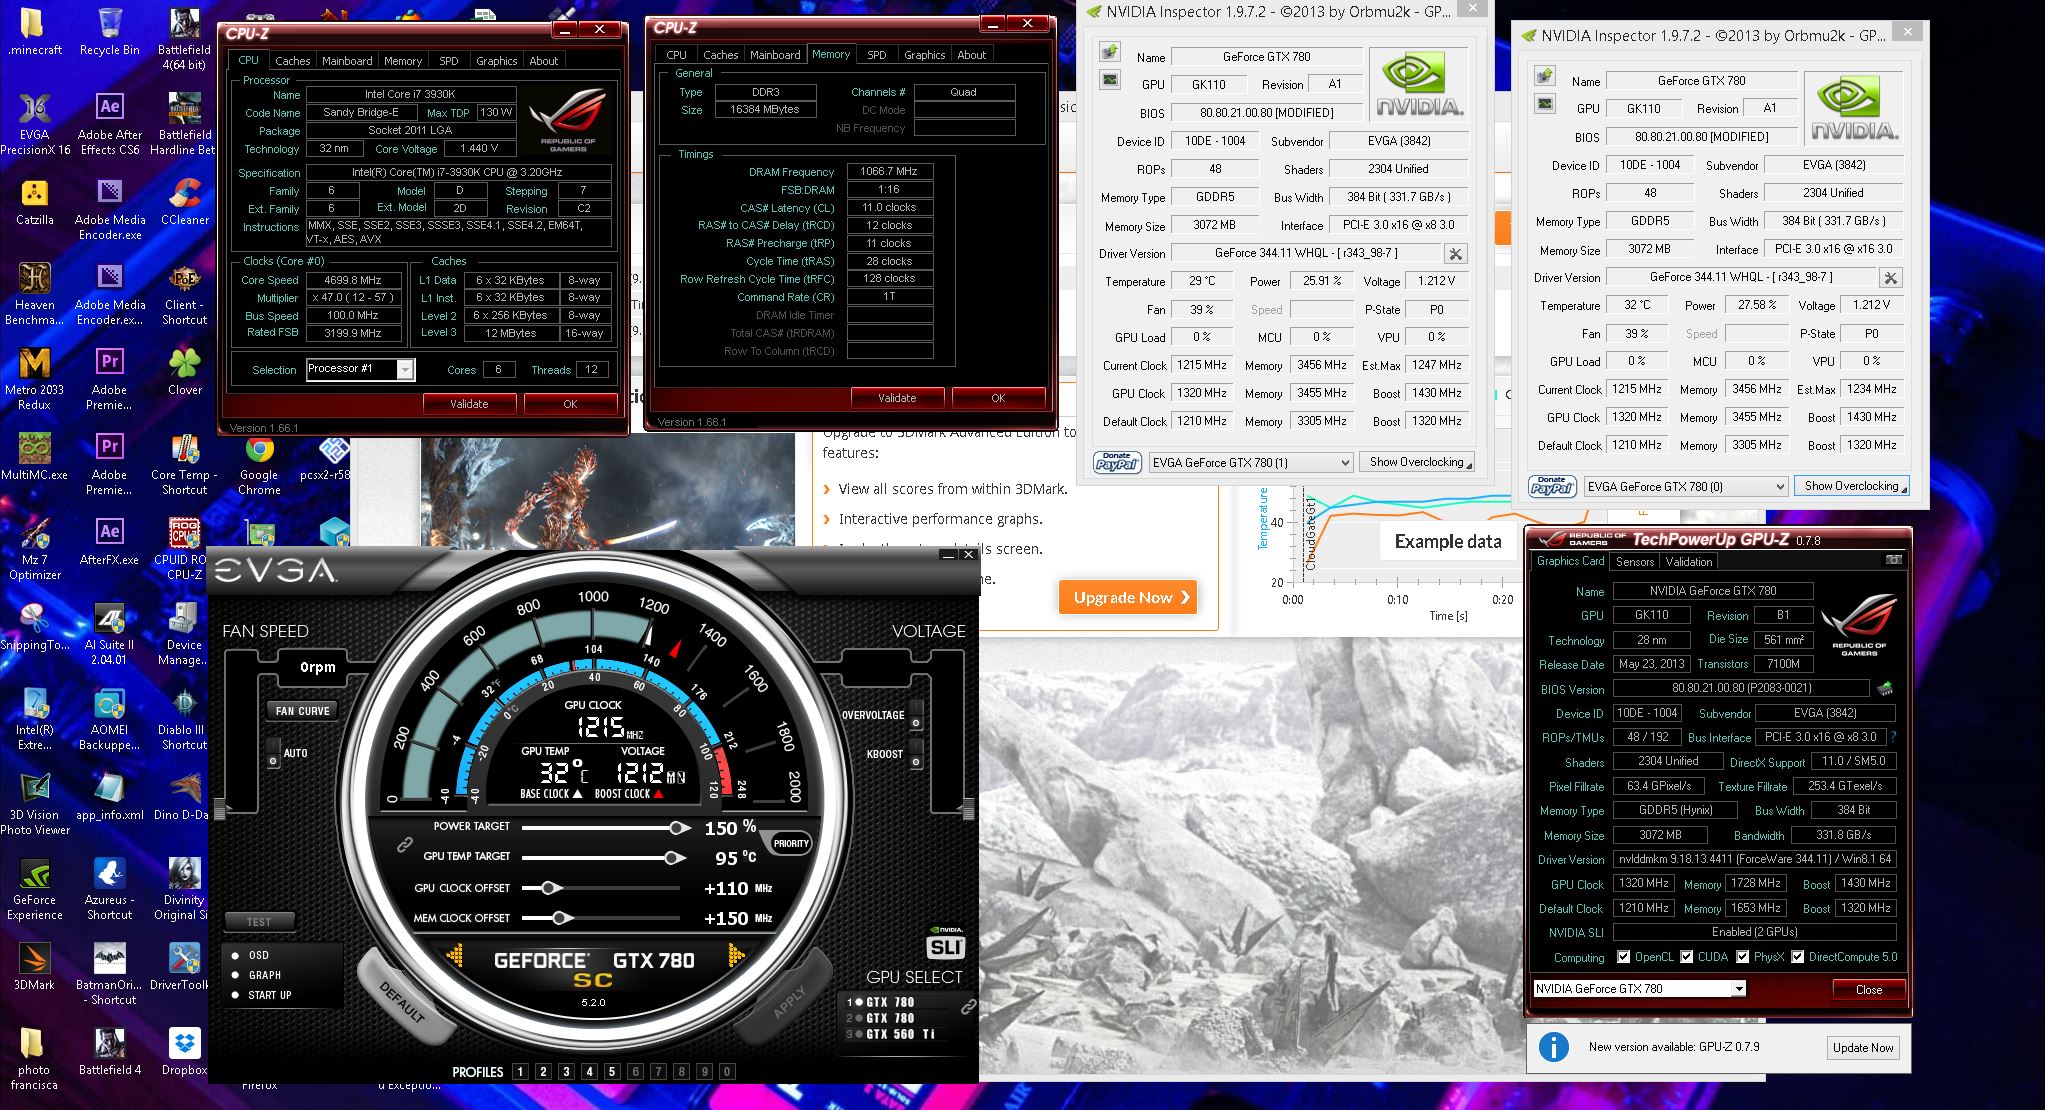
Task: Toggle OpenCL checkbox in GPU-Z
Action: point(1623,957)
